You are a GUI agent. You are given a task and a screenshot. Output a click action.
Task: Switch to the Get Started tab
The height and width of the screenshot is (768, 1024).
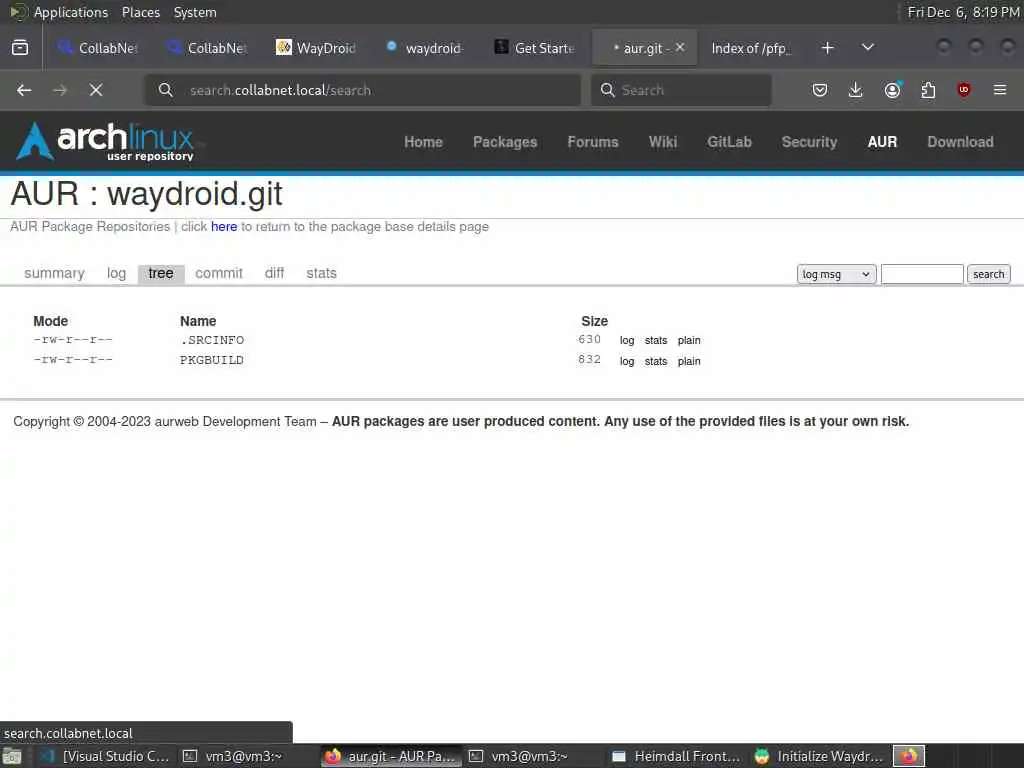click(x=534, y=48)
